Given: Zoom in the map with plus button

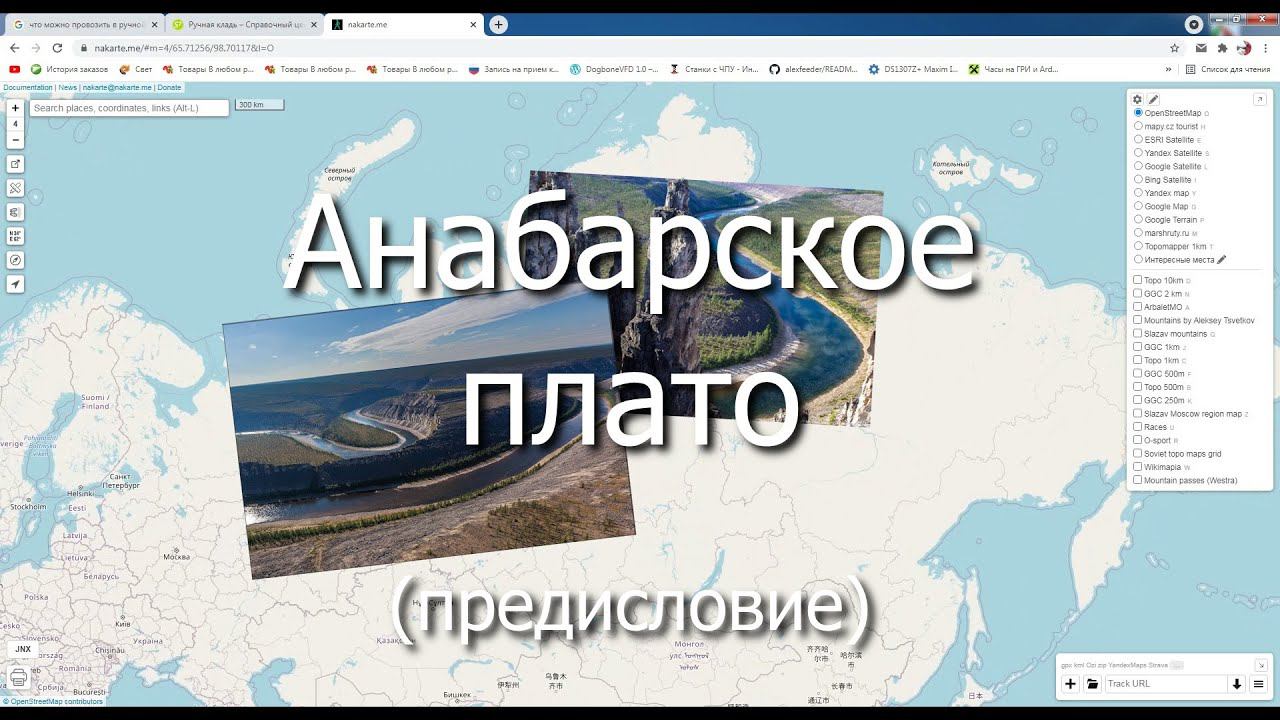Looking at the screenshot, I should click(x=16, y=108).
